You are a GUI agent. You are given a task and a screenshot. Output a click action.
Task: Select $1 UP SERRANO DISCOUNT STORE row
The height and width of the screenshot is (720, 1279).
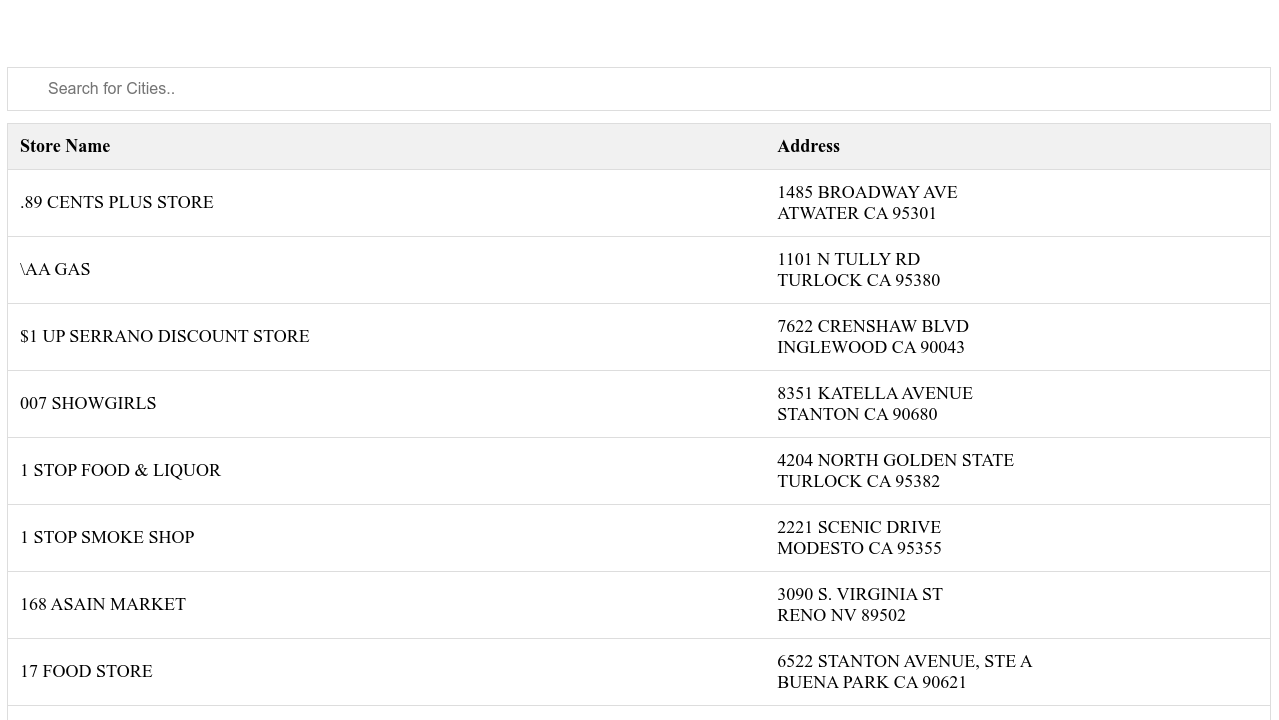(165, 337)
